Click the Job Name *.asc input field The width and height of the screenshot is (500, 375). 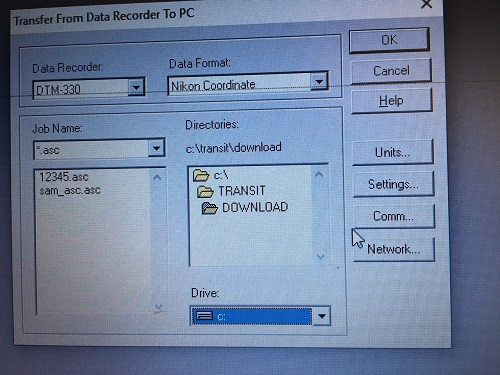[x=92, y=149]
